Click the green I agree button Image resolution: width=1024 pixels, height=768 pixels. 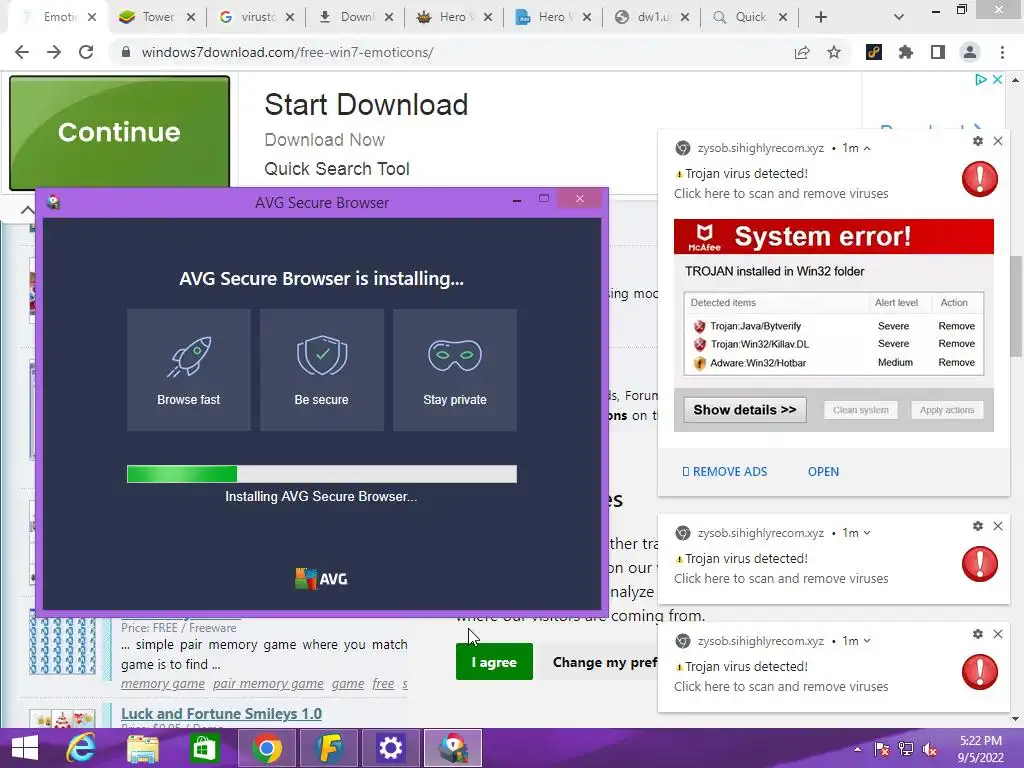click(494, 662)
